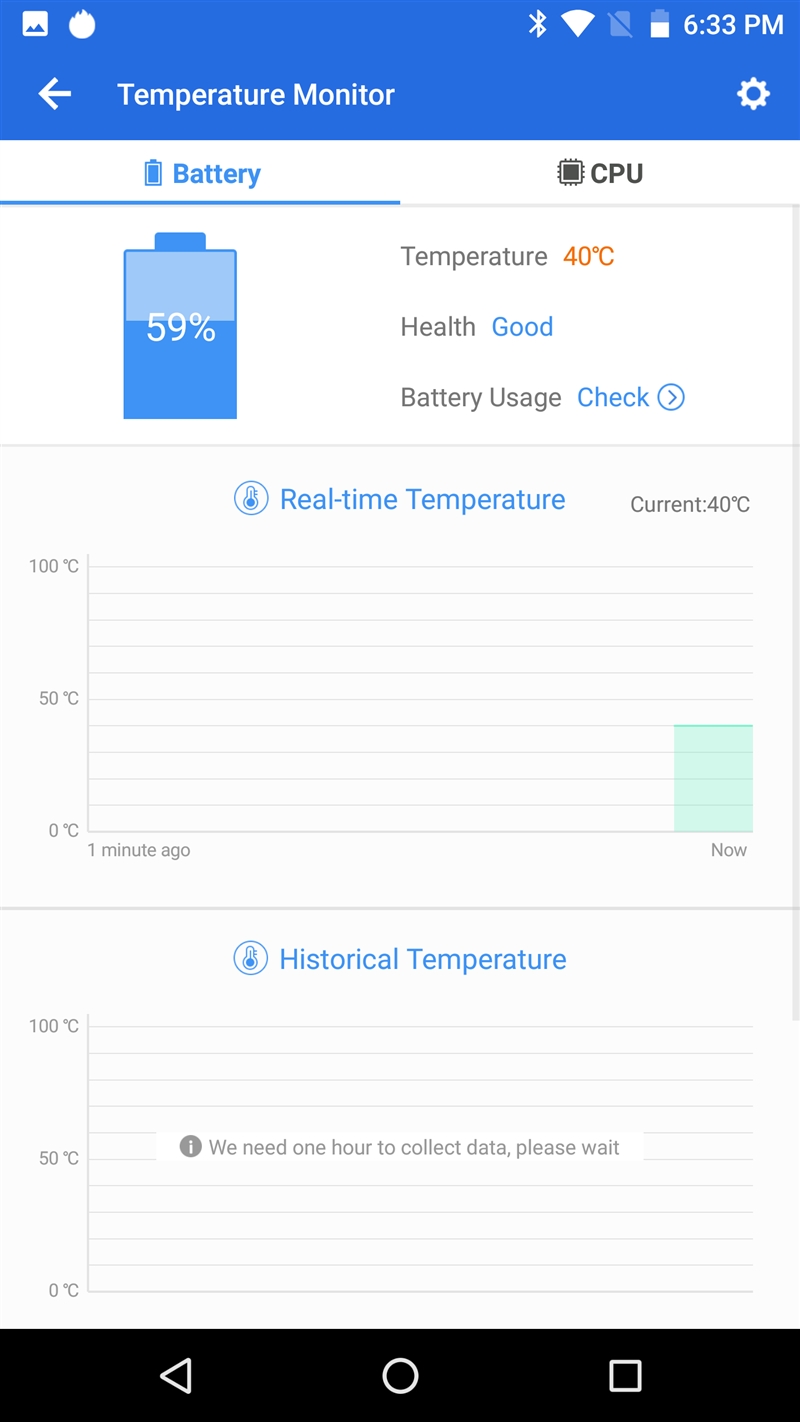This screenshot has width=800, height=1422.
Task: Tap the image notification icon
Action: [35, 25]
